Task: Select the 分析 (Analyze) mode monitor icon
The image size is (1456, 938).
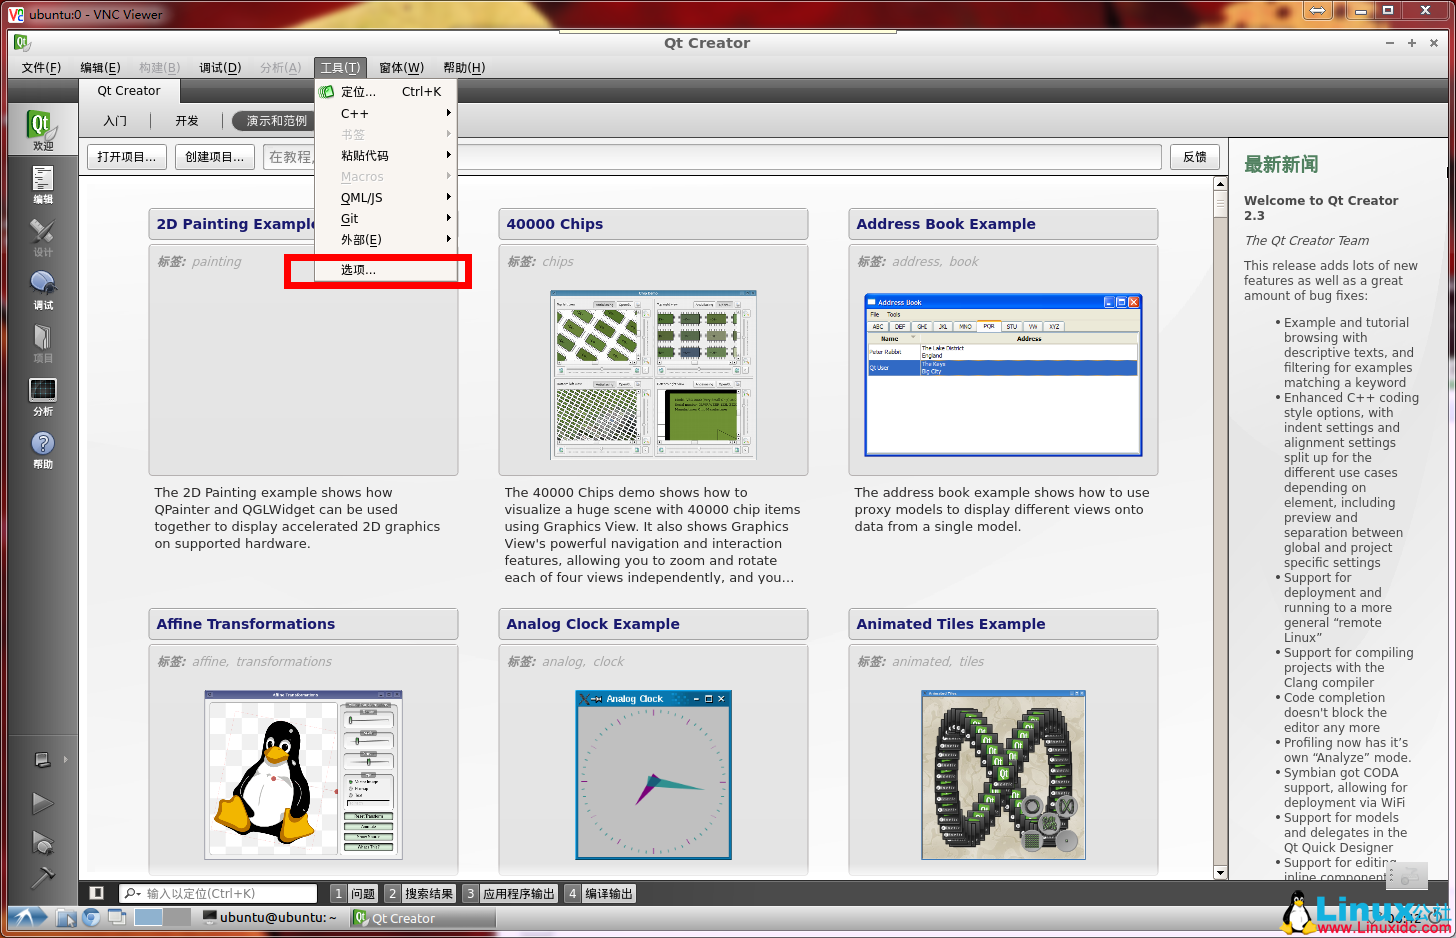Action: pos(42,395)
